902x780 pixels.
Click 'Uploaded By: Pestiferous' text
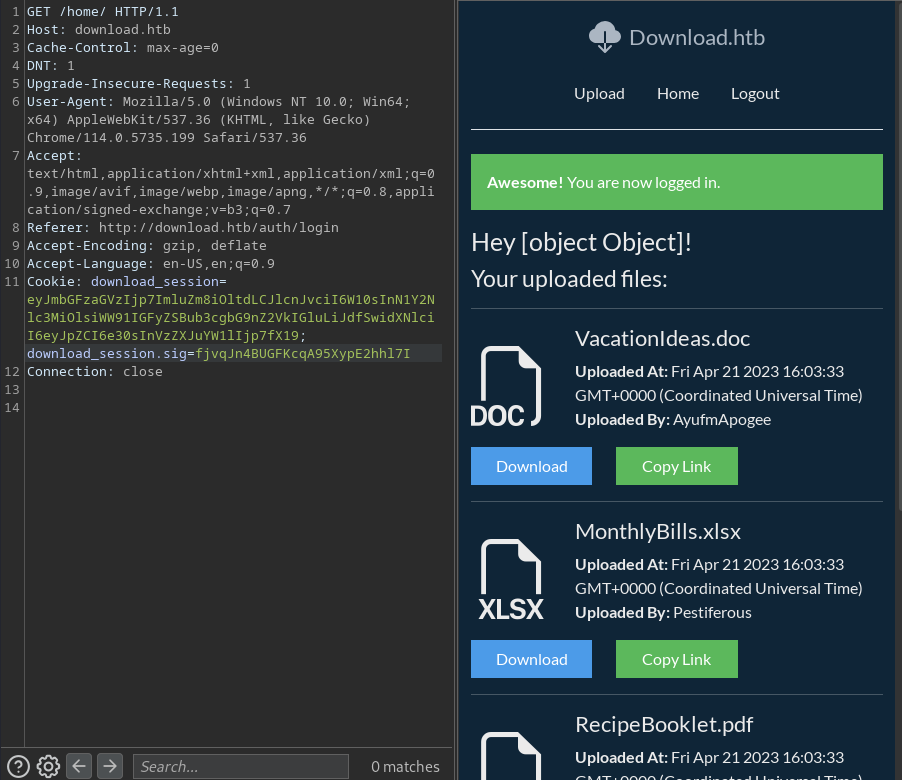point(663,613)
